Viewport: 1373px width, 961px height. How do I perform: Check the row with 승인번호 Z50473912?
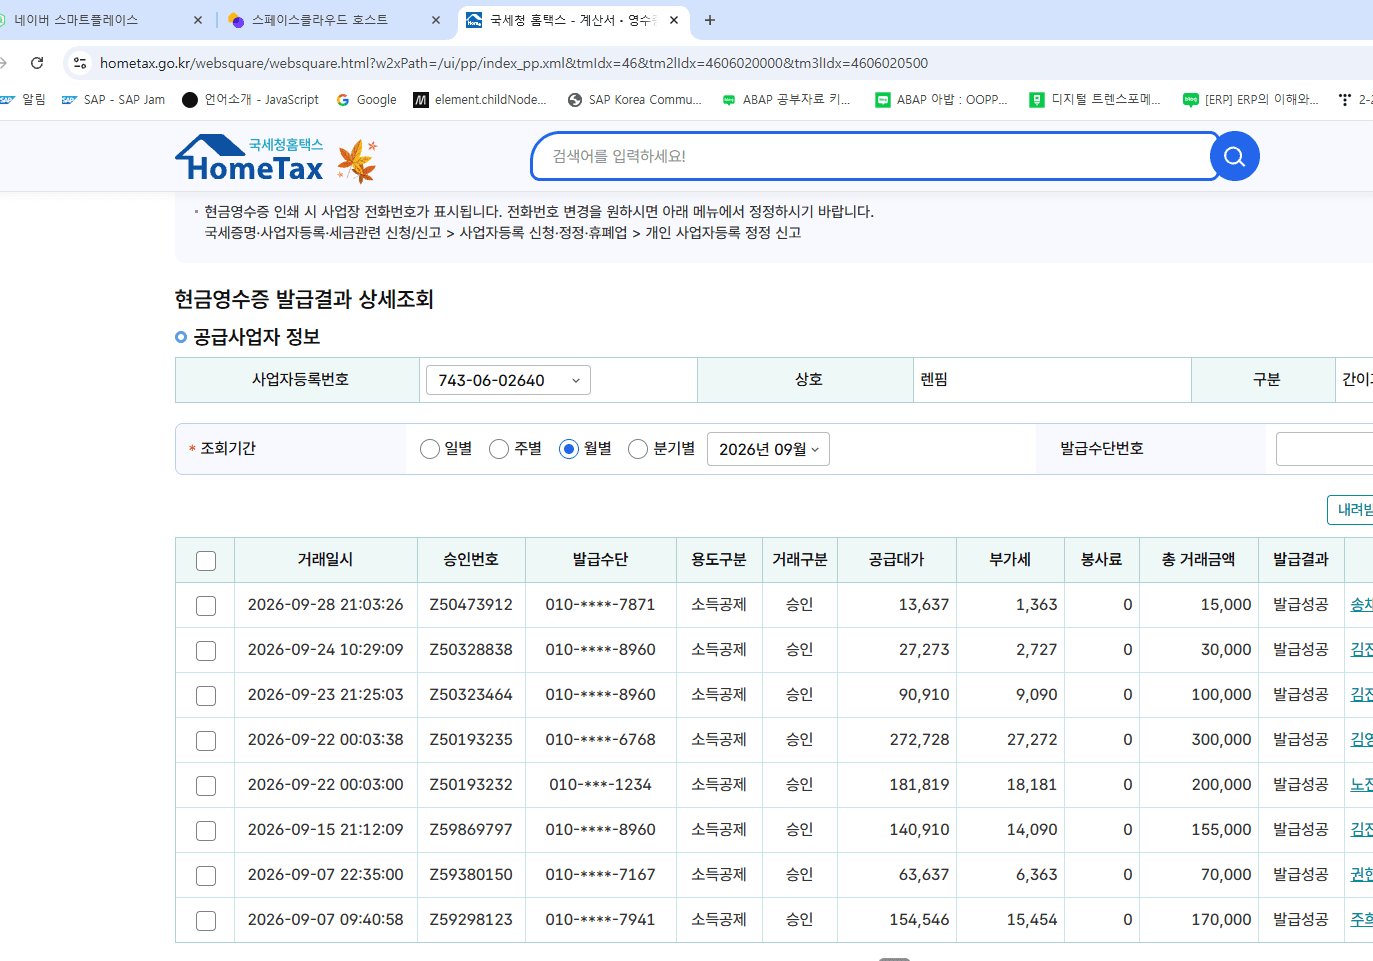coord(206,606)
